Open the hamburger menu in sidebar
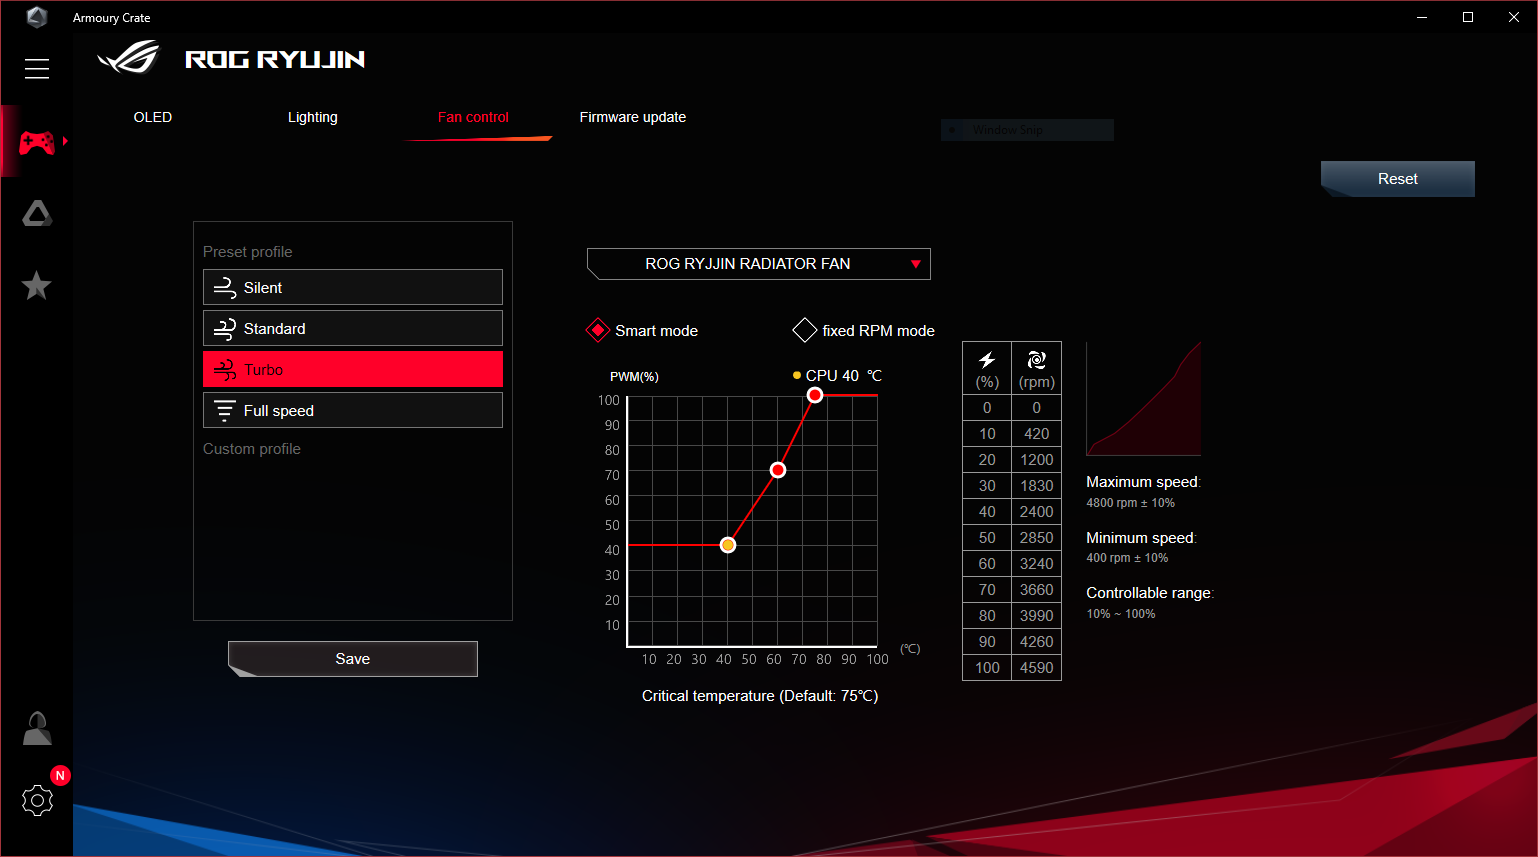The width and height of the screenshot is (1538, 857). click(37, 68)
